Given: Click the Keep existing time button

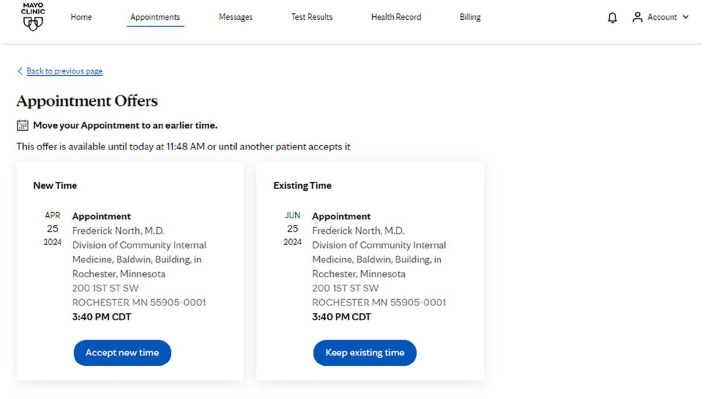Looking at the screenshot, I should pos(365,353).
